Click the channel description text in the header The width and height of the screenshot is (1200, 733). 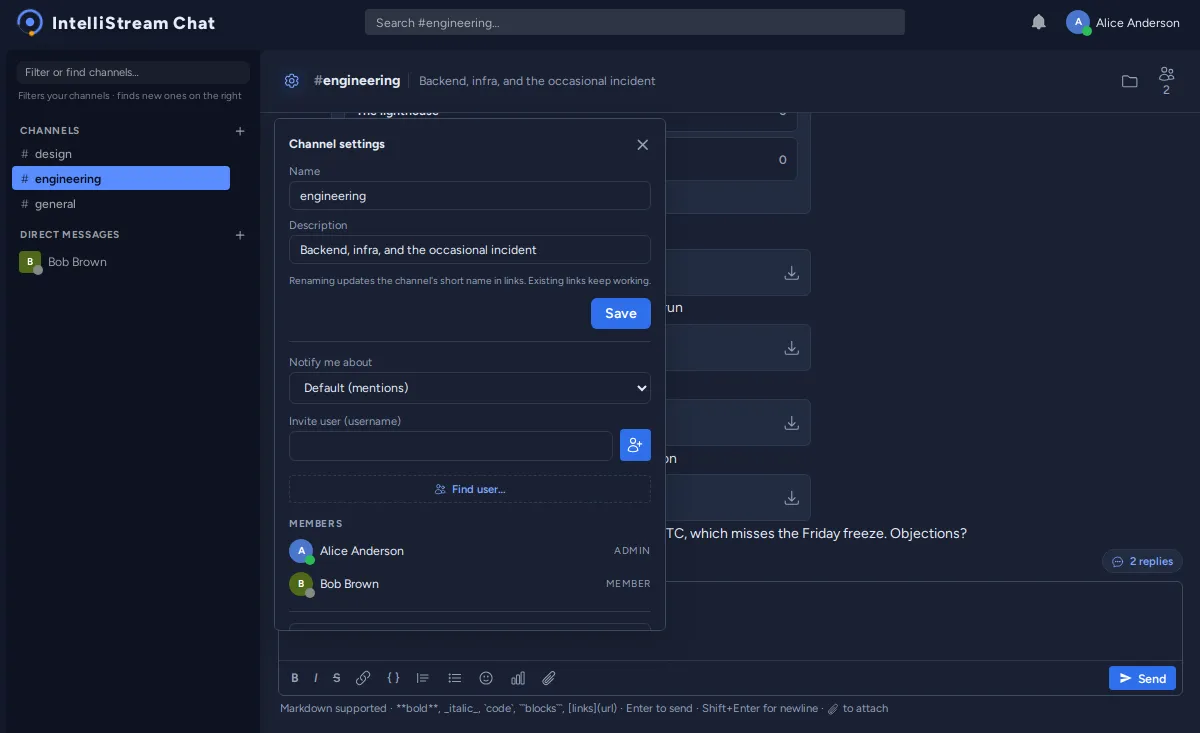537,81
